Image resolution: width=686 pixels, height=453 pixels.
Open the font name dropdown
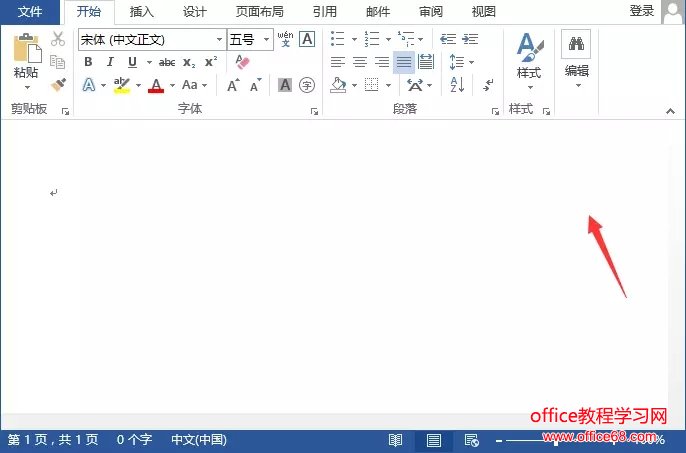(219, 39)
